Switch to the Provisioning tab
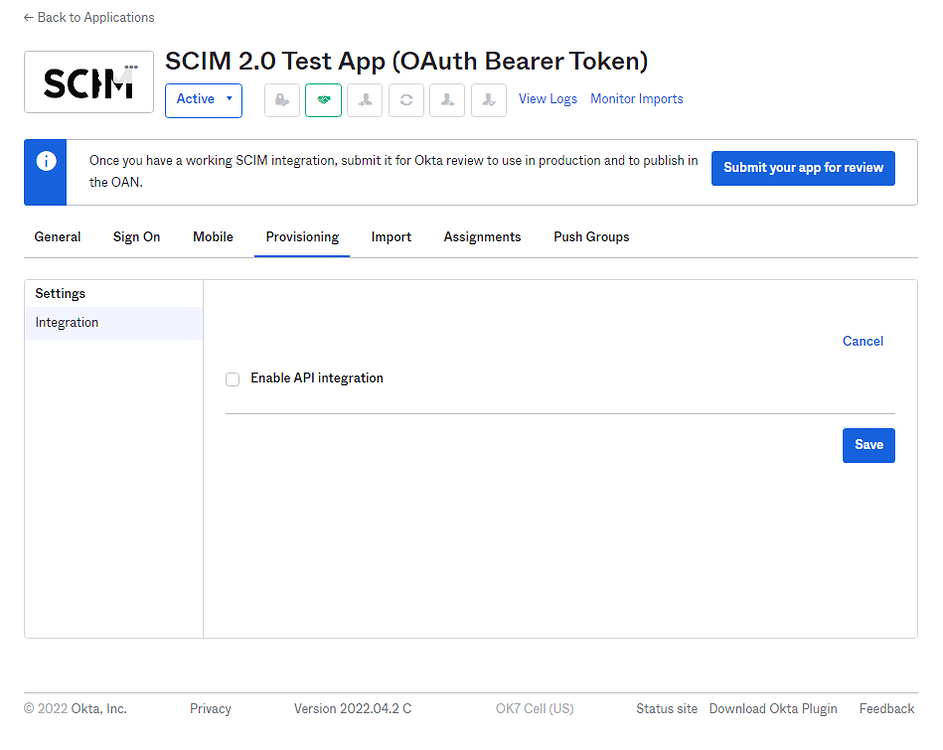 click(302, 237)
